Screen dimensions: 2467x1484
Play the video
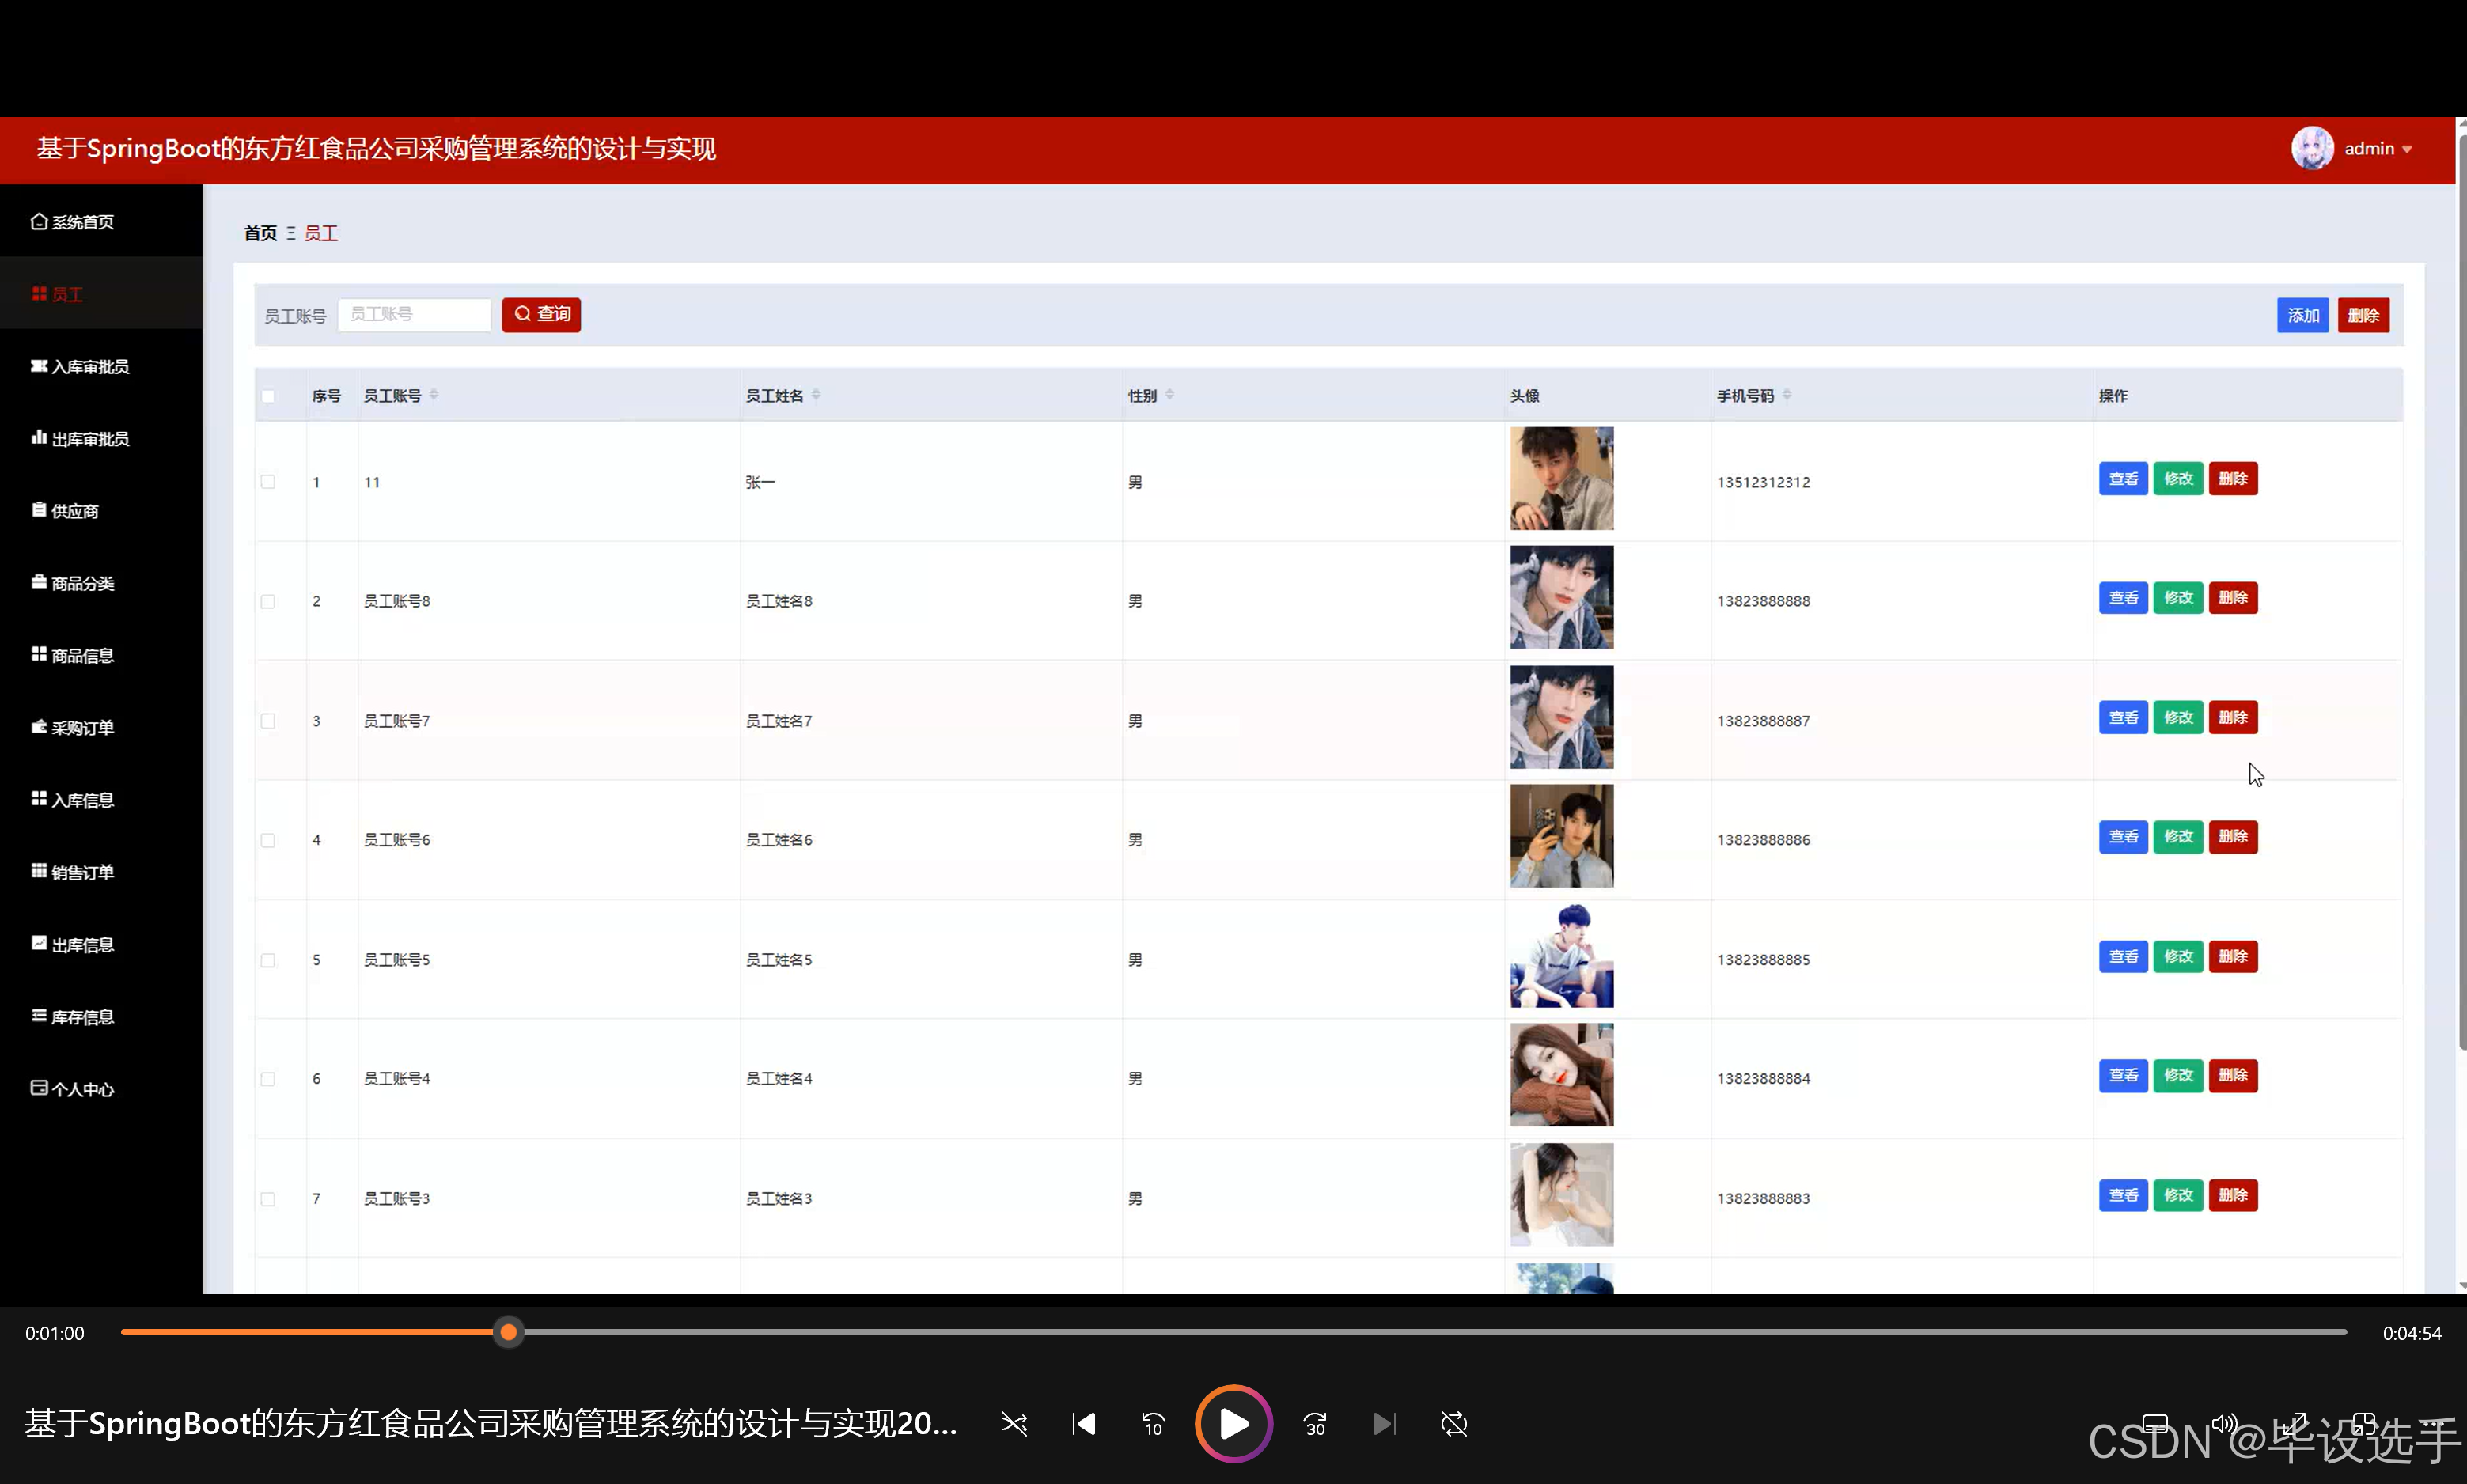1234,1424
